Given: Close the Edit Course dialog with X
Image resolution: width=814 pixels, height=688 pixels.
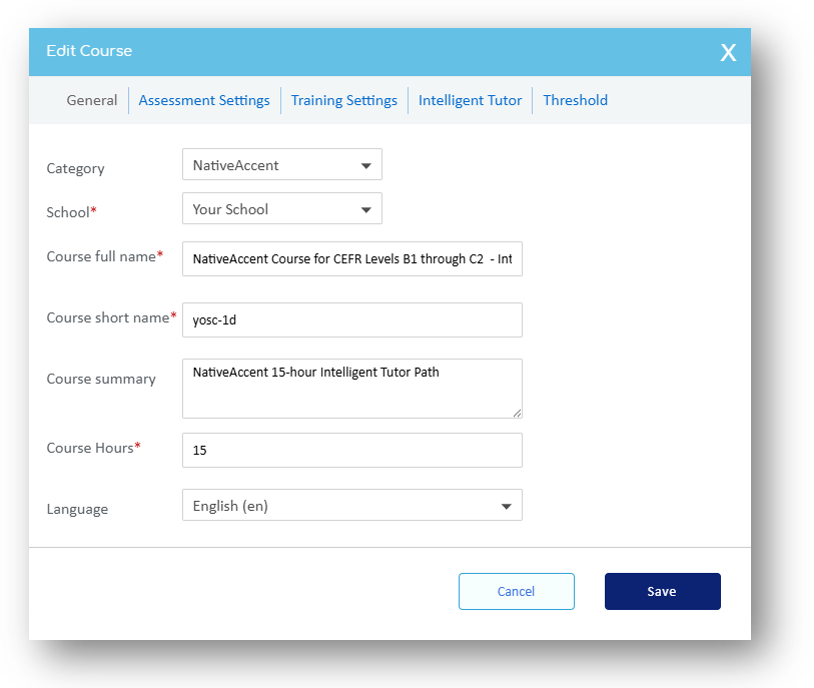Looking at the screenshot, I should coord(728,53).
